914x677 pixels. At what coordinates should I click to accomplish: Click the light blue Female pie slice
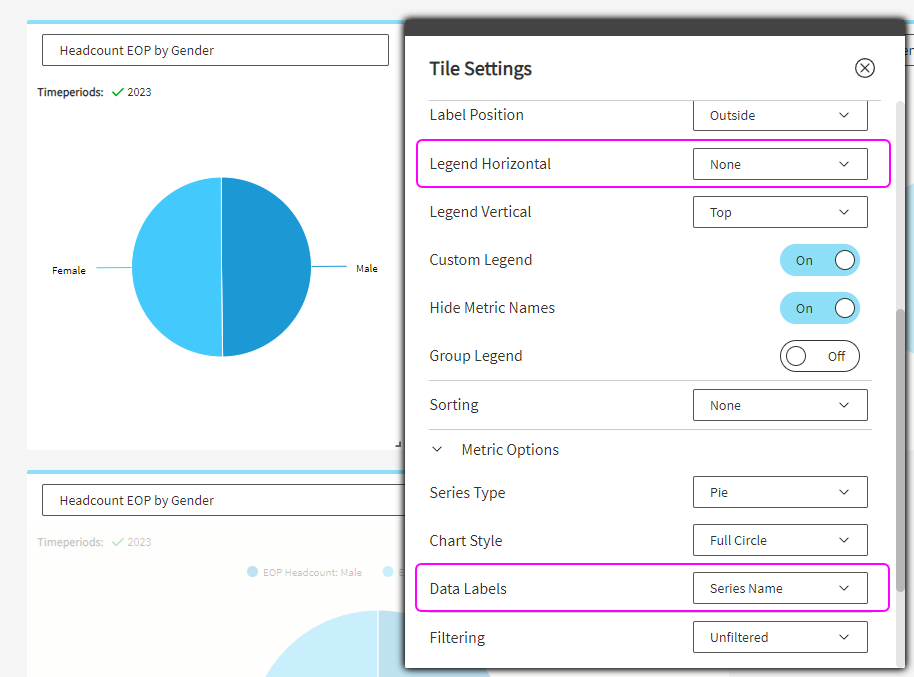(176, 266)
